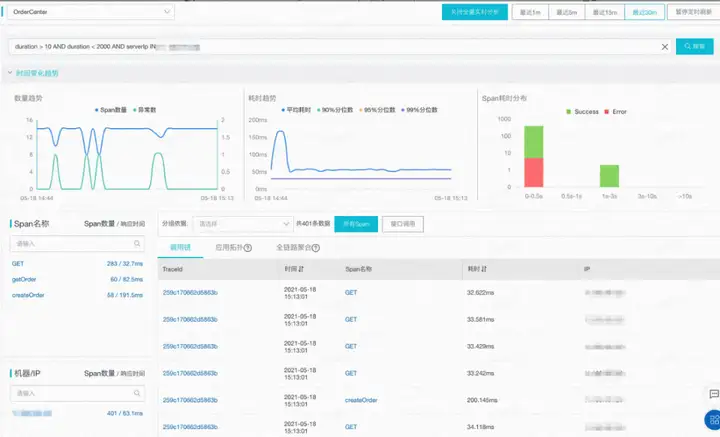Click blurred IP entry with 401 / 63.1ms

[32, 414]
